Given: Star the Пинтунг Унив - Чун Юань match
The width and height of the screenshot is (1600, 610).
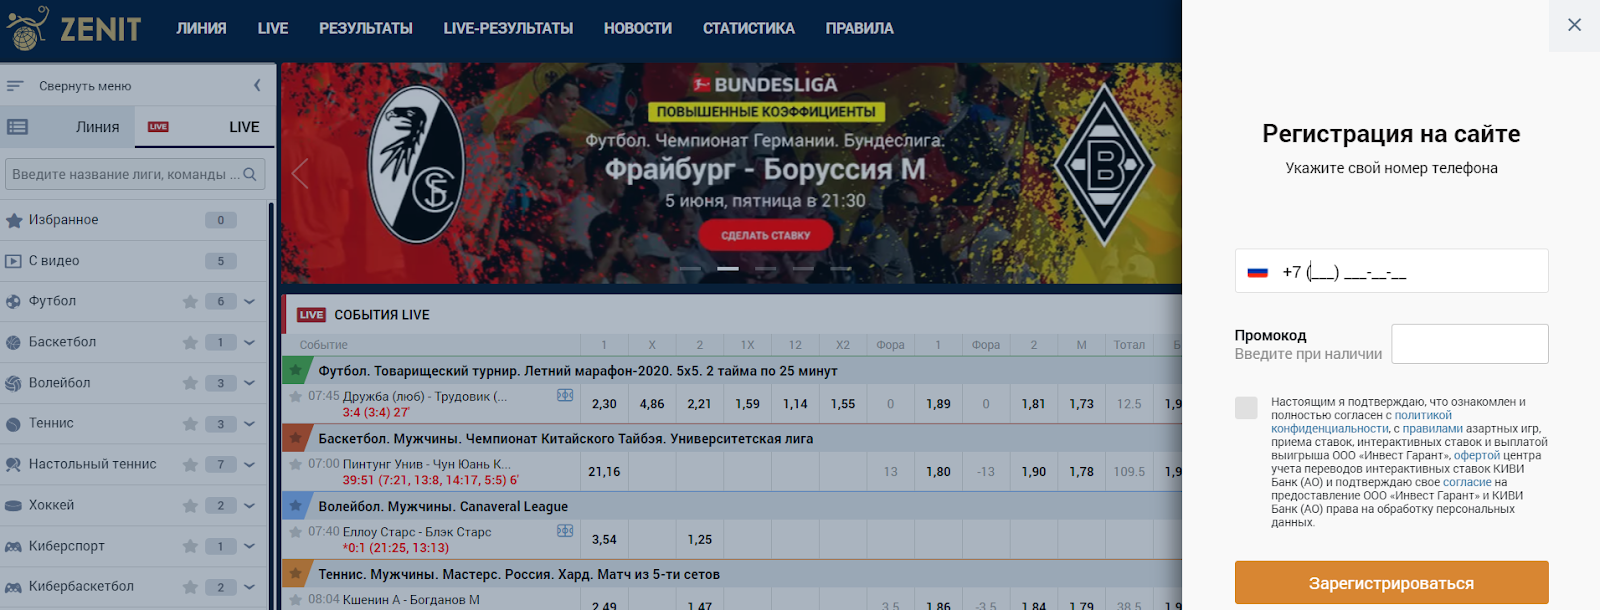Looking at the screenshot, I should (x=296, y=464).
